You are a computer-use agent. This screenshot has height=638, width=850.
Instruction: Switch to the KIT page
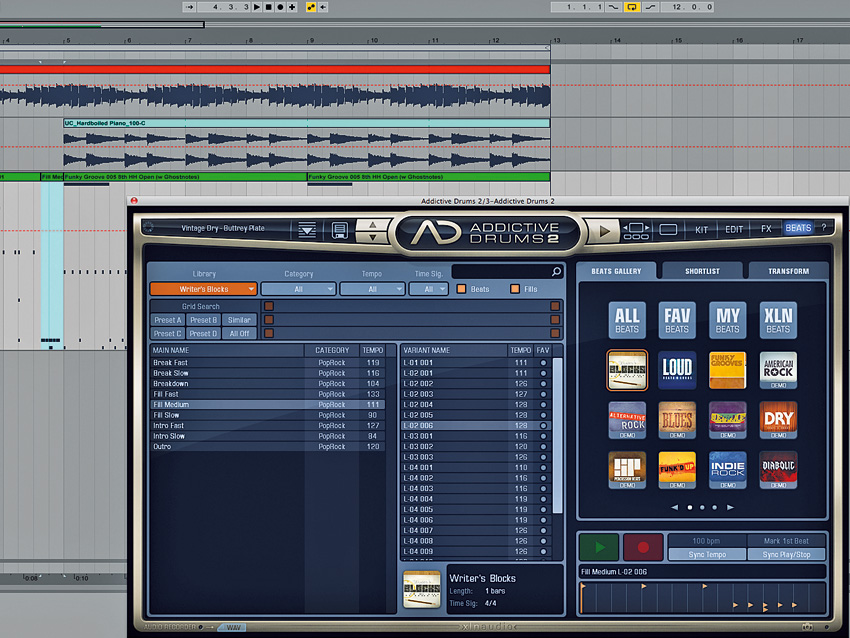(x=701, y=229)
